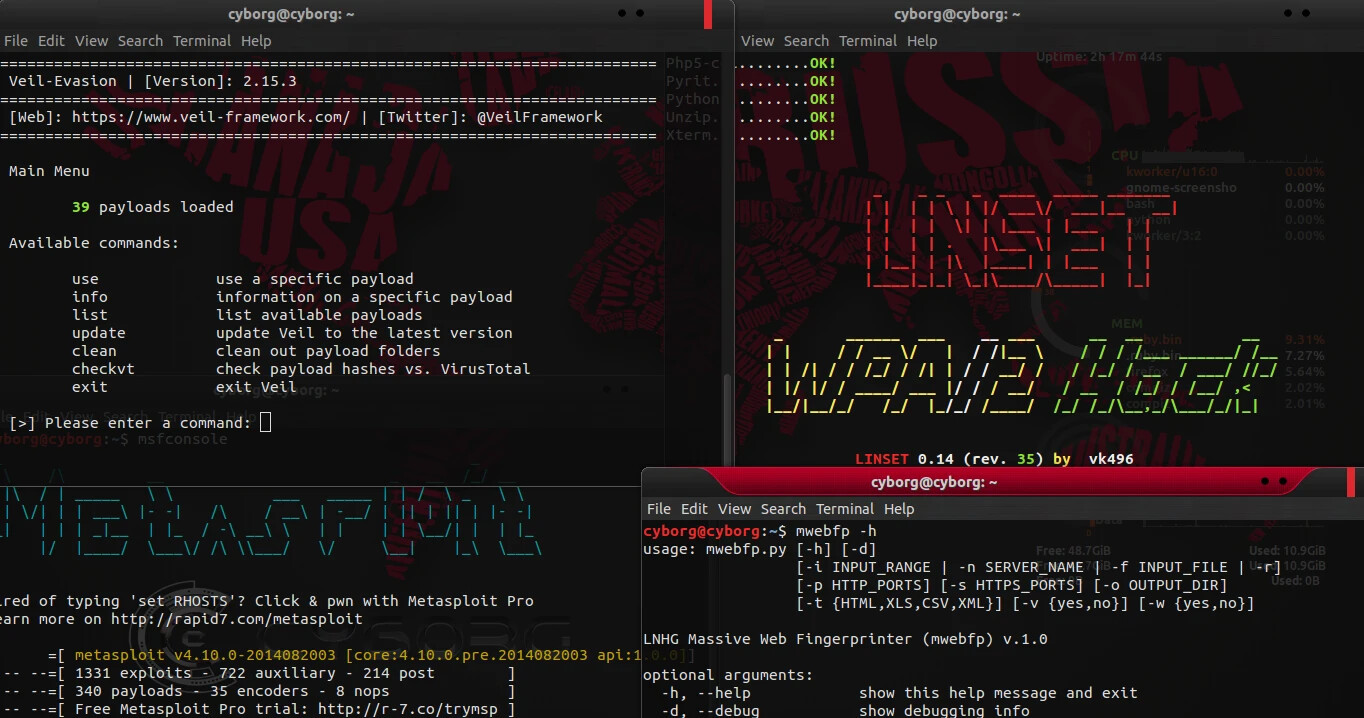This screenshot has width=1364, height=718.
Task: Open Help menu in the LINSET terminal
Action: (x=922, y=41)
